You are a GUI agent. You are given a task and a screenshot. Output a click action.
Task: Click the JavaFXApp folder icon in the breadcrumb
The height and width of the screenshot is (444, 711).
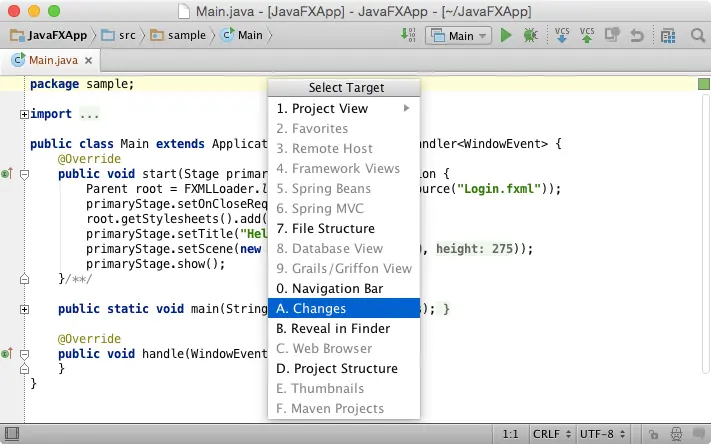click(17, 35)
